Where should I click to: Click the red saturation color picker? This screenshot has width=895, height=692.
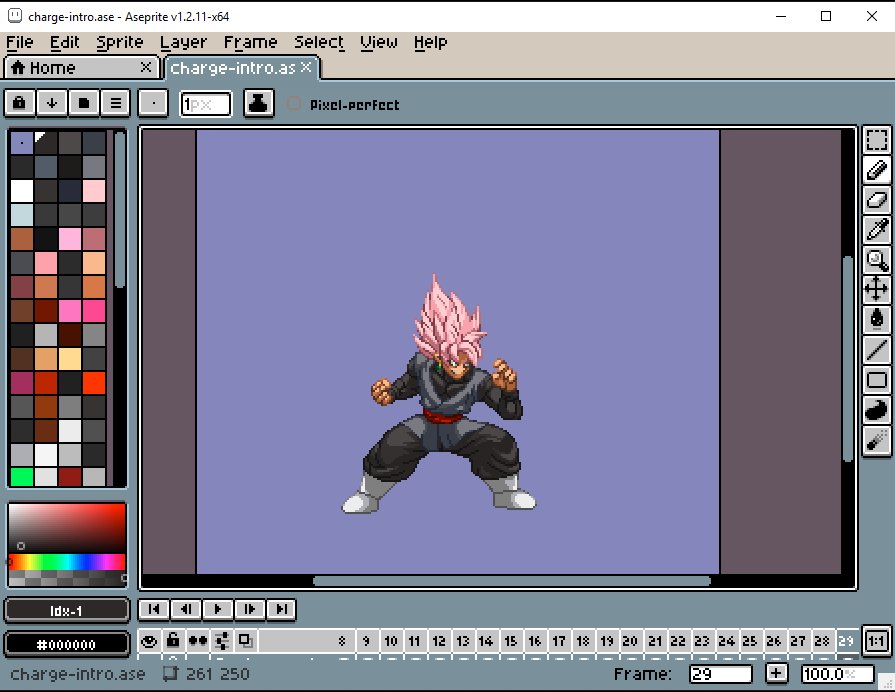pos(67,528)
